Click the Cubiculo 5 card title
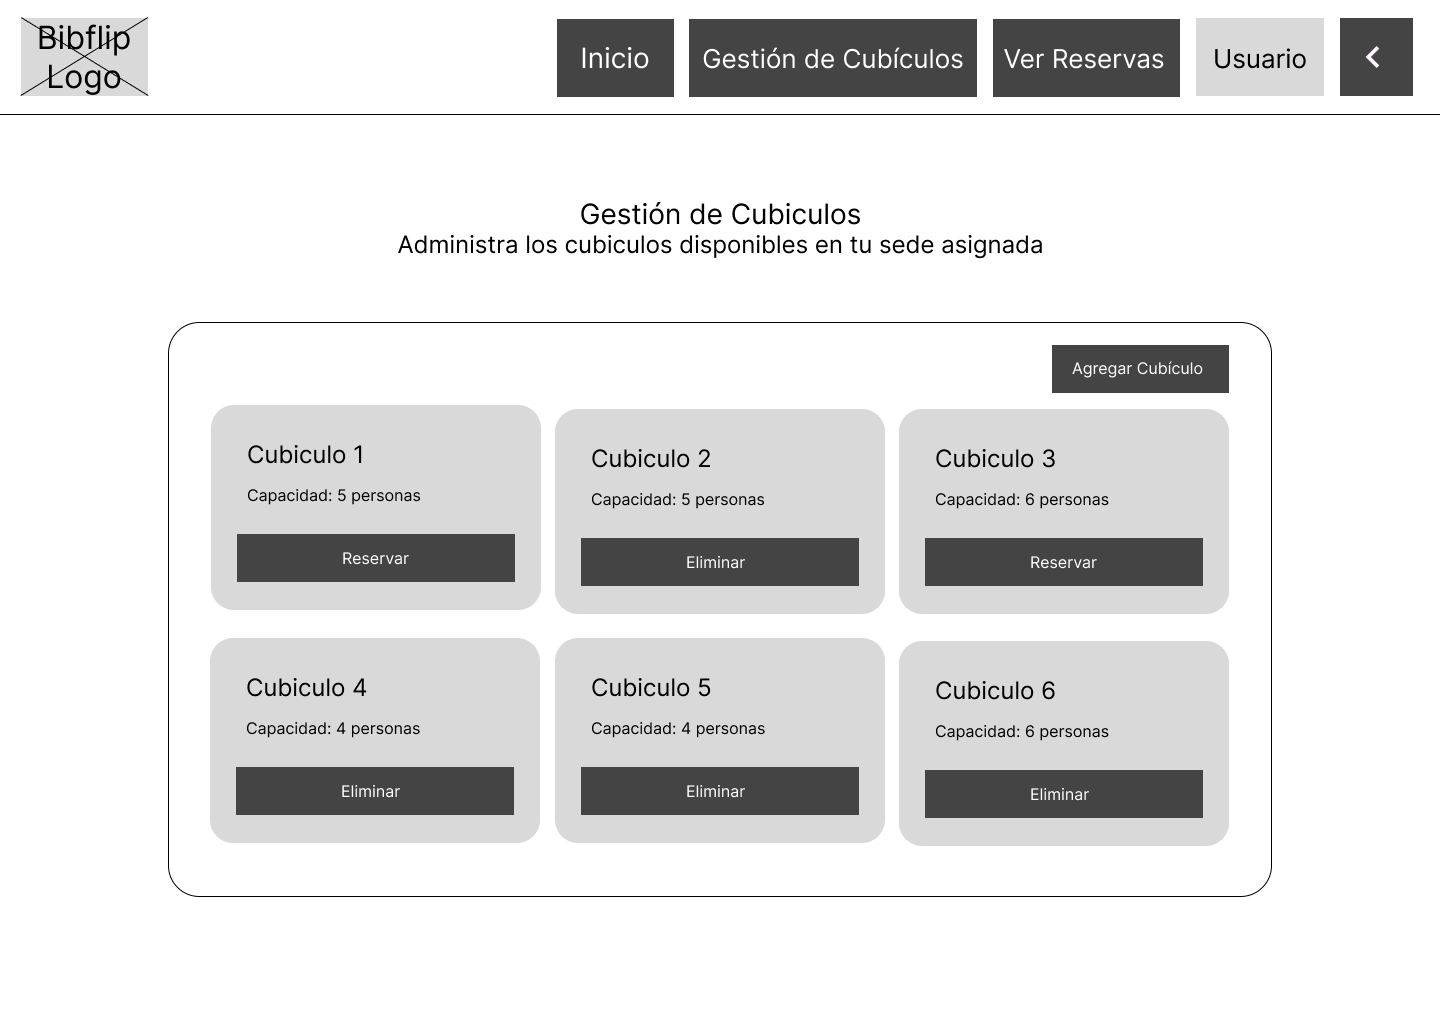Image resolution: width=1440 pixels, height=1024 pixels. [650, 688]
